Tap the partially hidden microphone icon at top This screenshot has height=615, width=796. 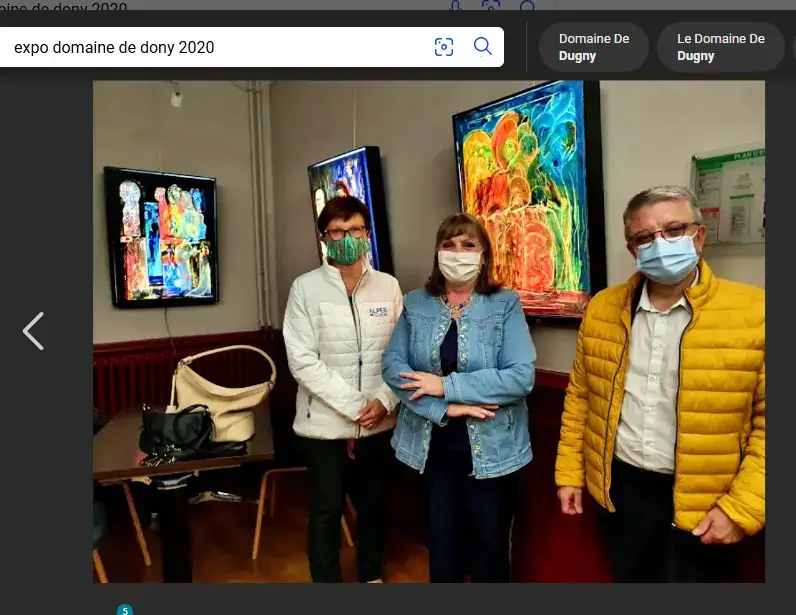[x=456, y=6]
